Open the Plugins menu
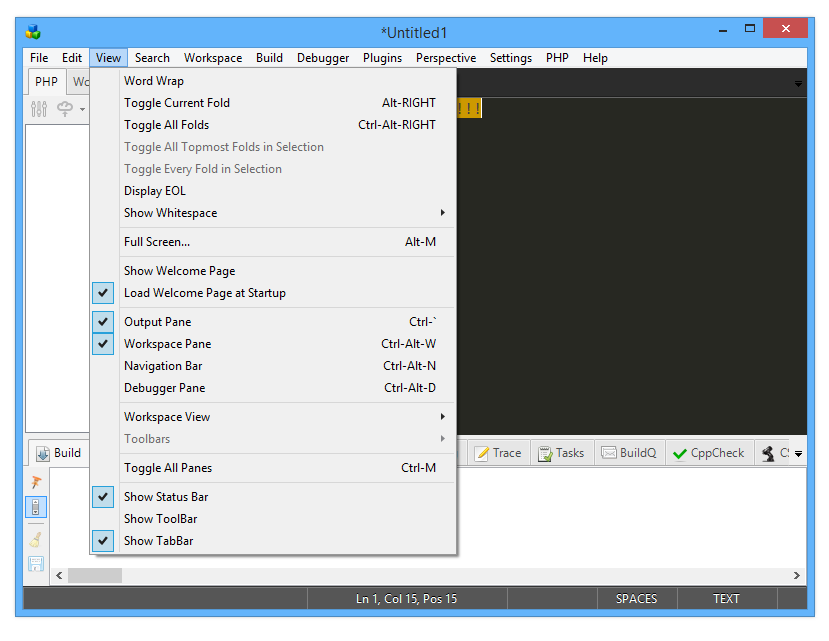 (382, 58)
